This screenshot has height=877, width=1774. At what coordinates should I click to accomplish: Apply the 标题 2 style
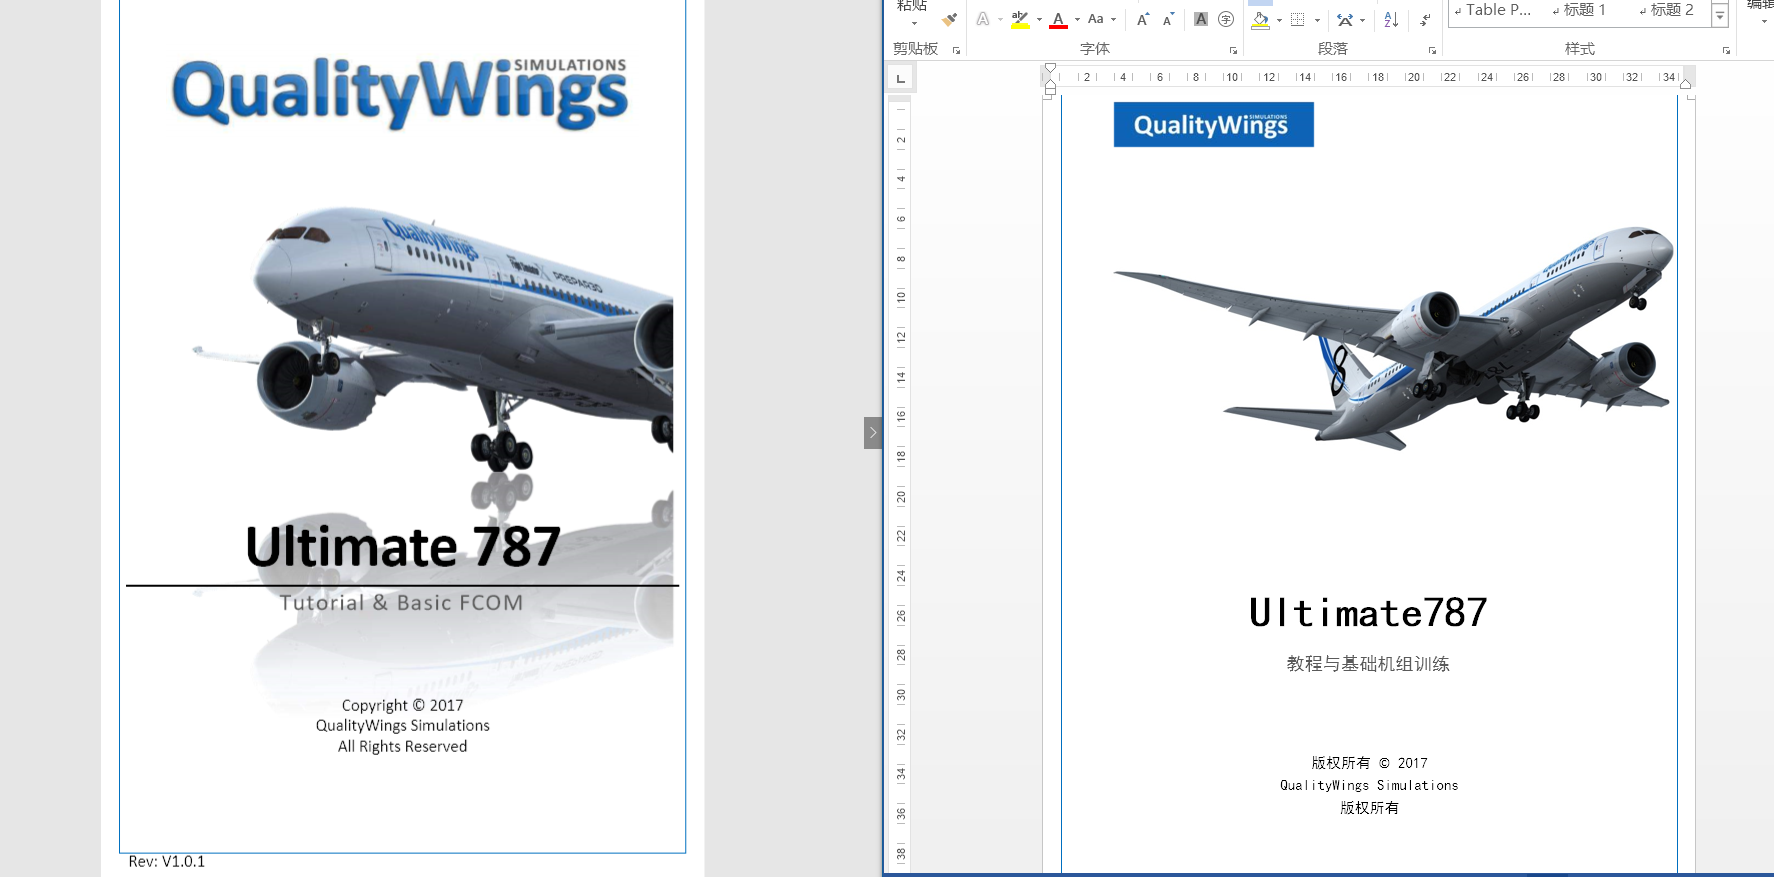pyautogui.click(x=1667, y=10)
